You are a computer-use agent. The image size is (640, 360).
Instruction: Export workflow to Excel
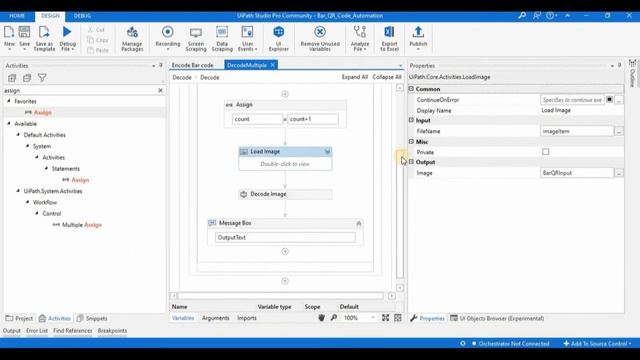coord(389,38)
